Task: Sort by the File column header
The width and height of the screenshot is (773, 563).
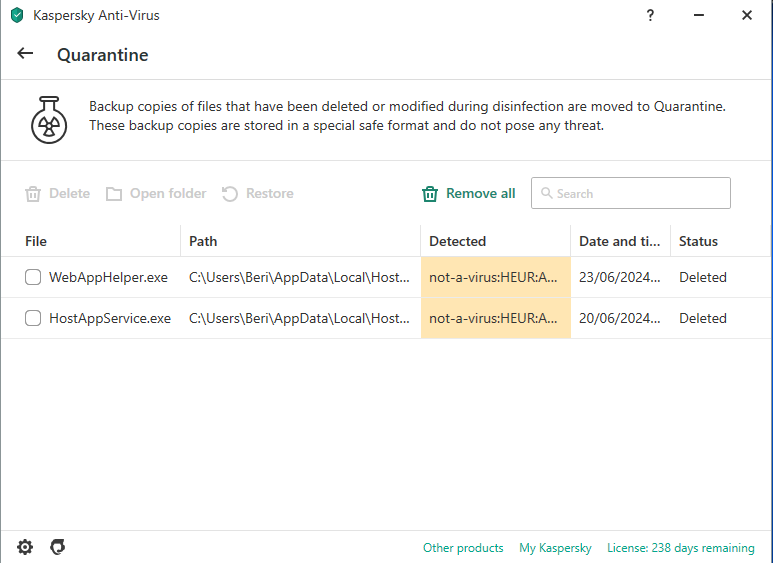Action: click(36, 241)
